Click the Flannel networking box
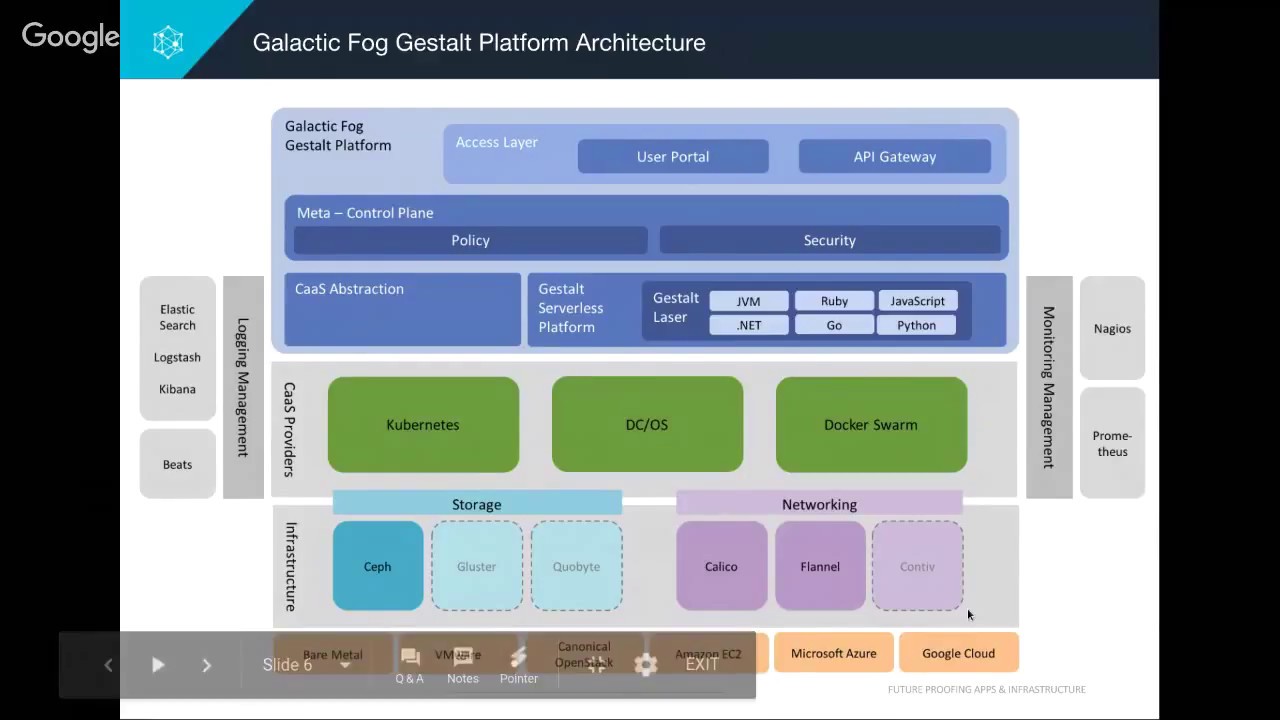Screen dimensions: 1280x720 coord(820,566)
